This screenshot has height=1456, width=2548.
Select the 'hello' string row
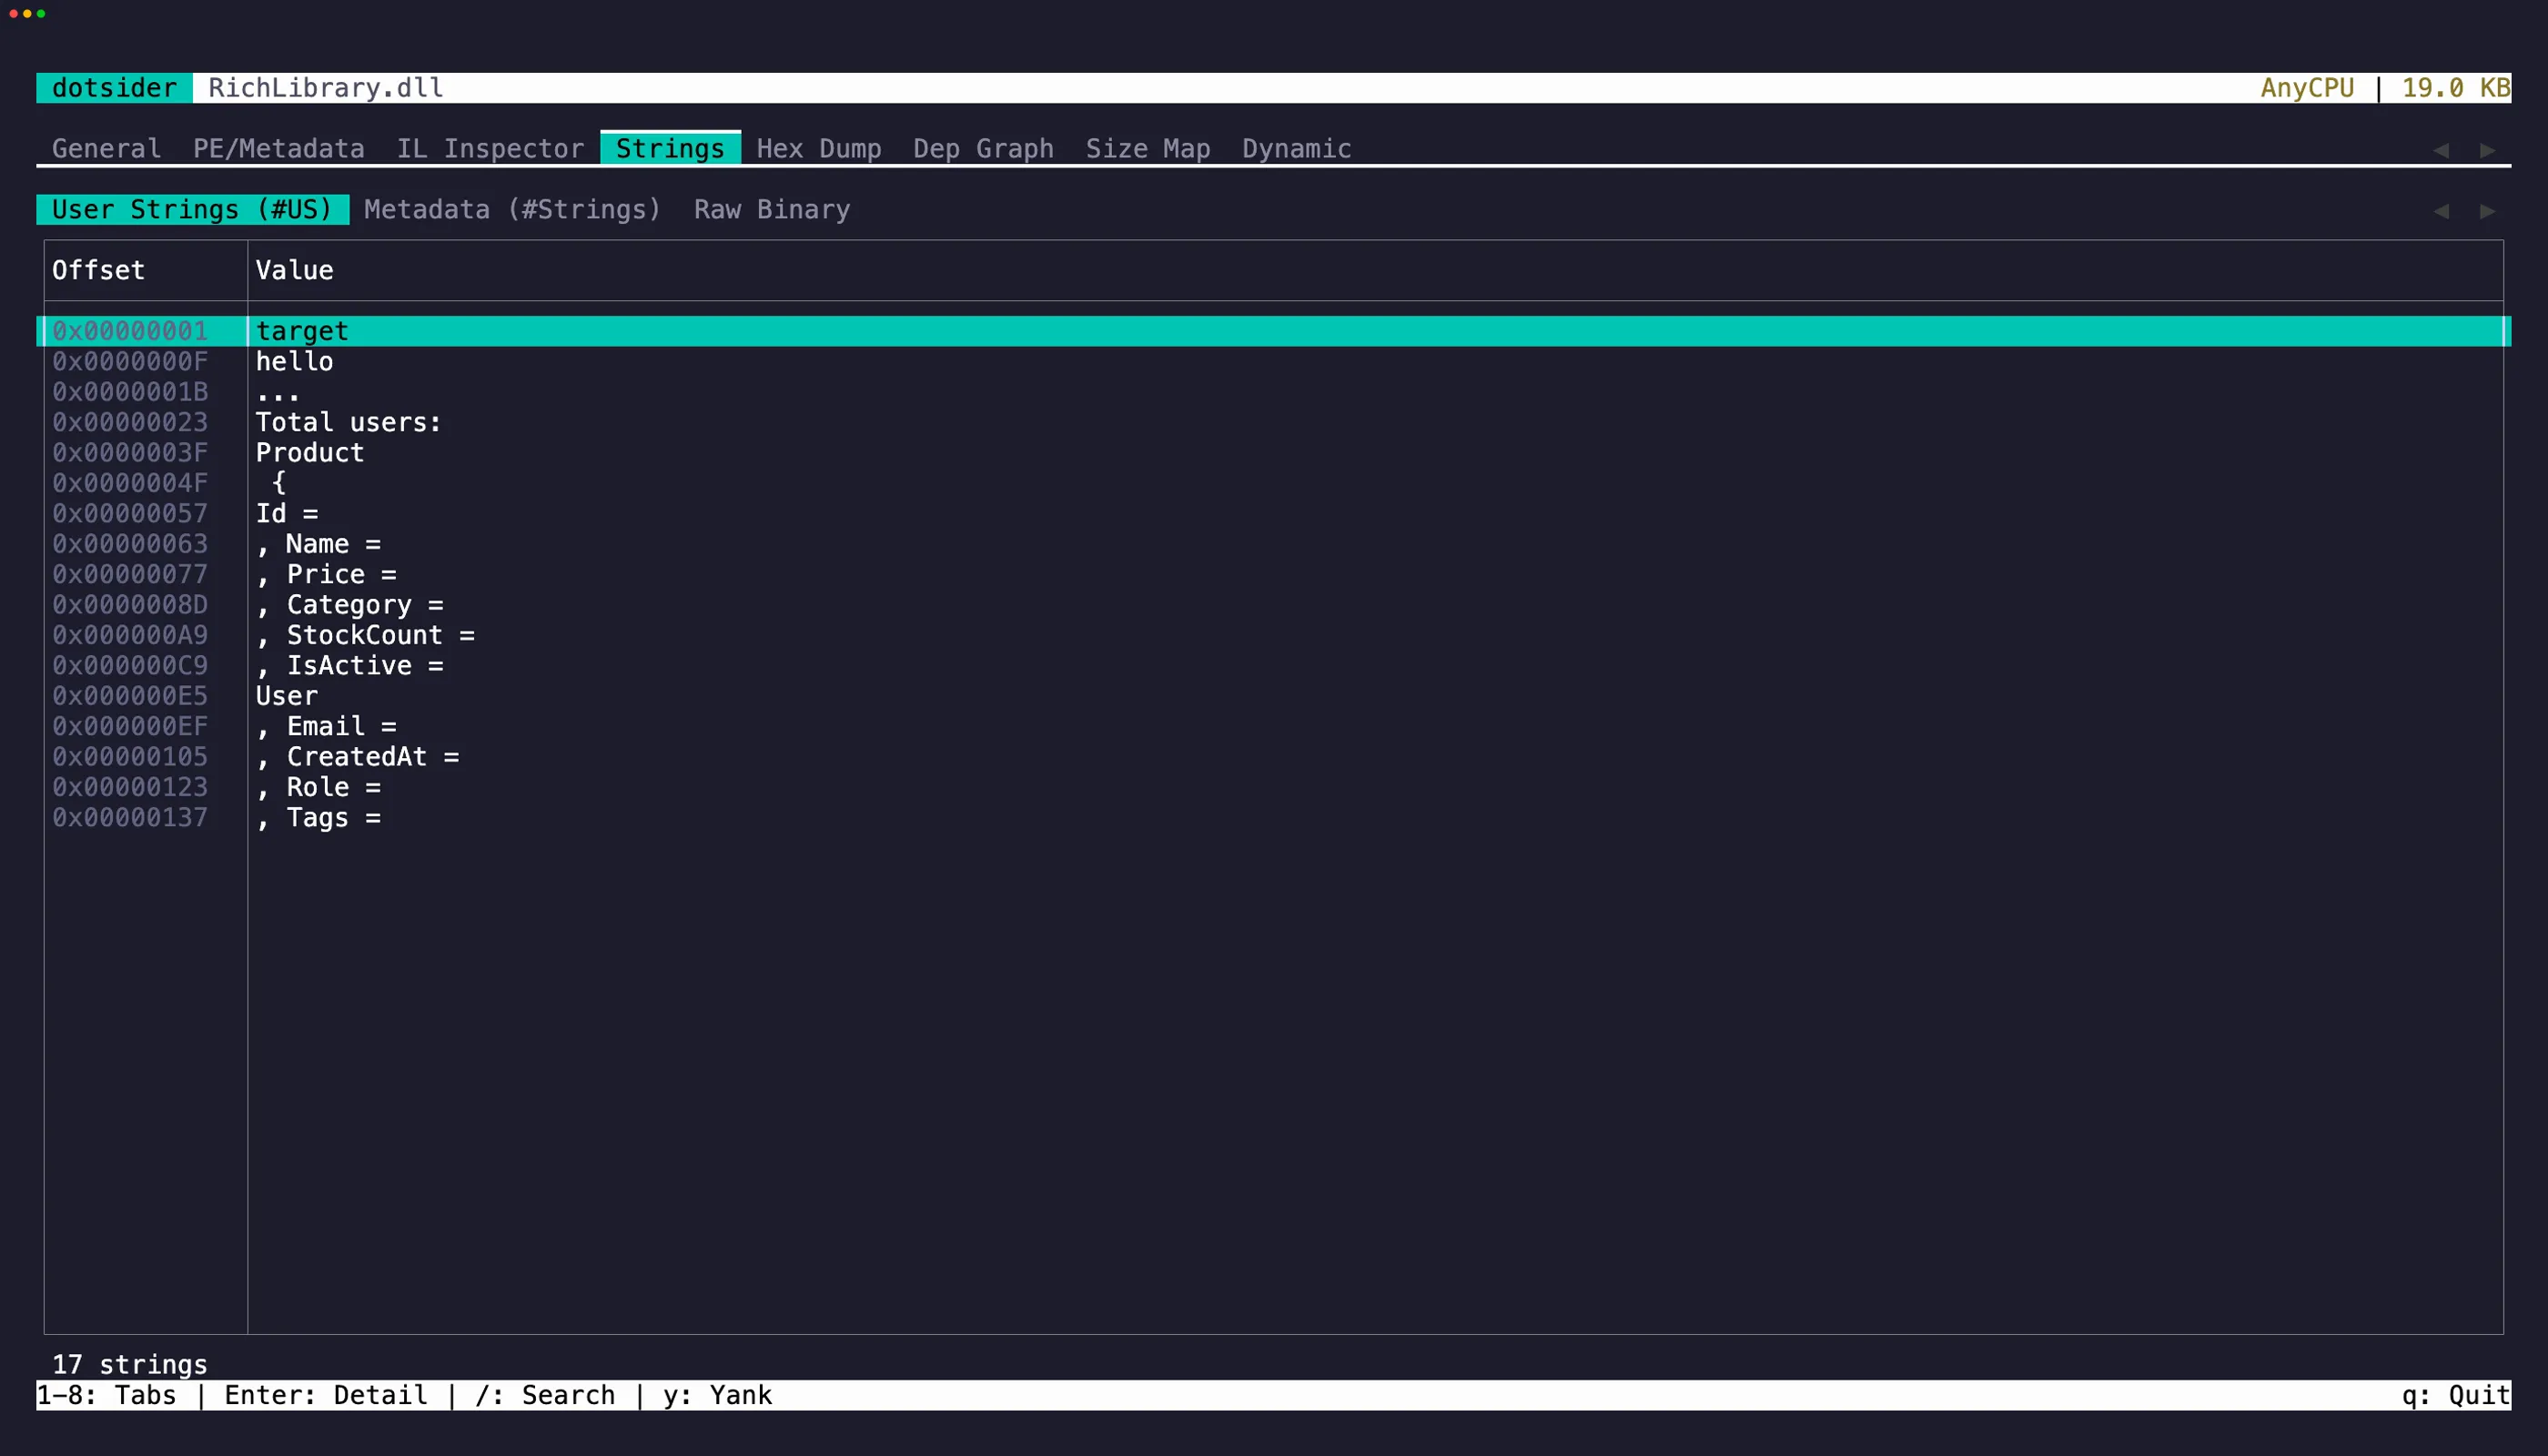pyautogui.click(x=1273, y=361)
